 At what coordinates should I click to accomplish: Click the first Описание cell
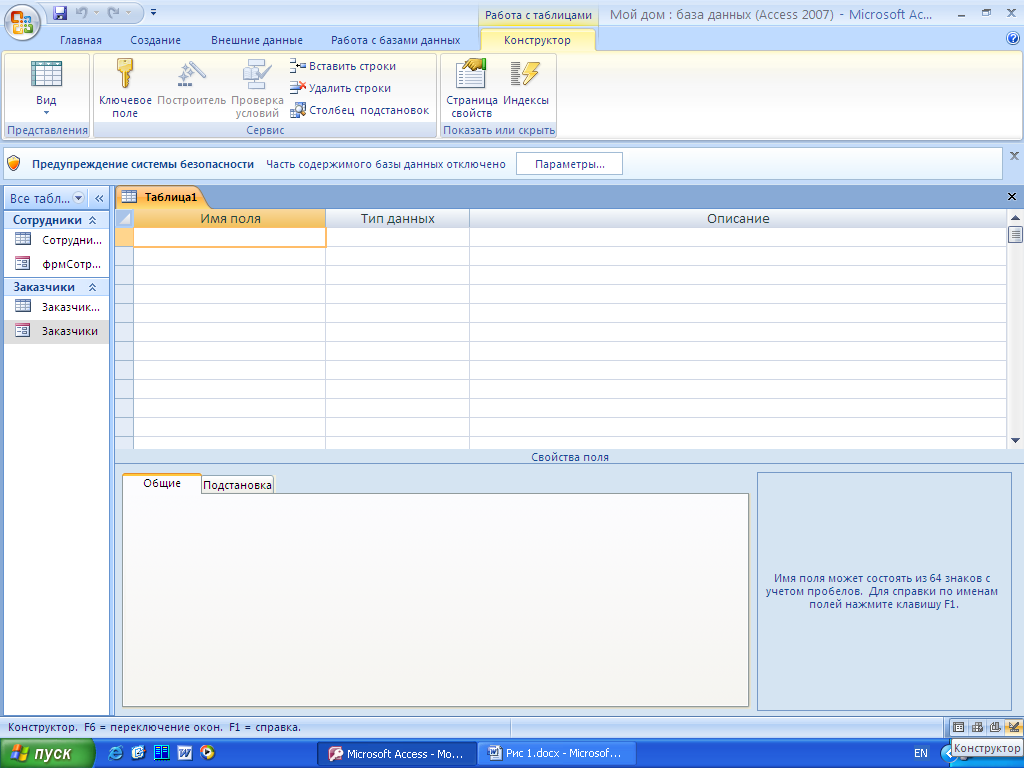coord(738,238)
